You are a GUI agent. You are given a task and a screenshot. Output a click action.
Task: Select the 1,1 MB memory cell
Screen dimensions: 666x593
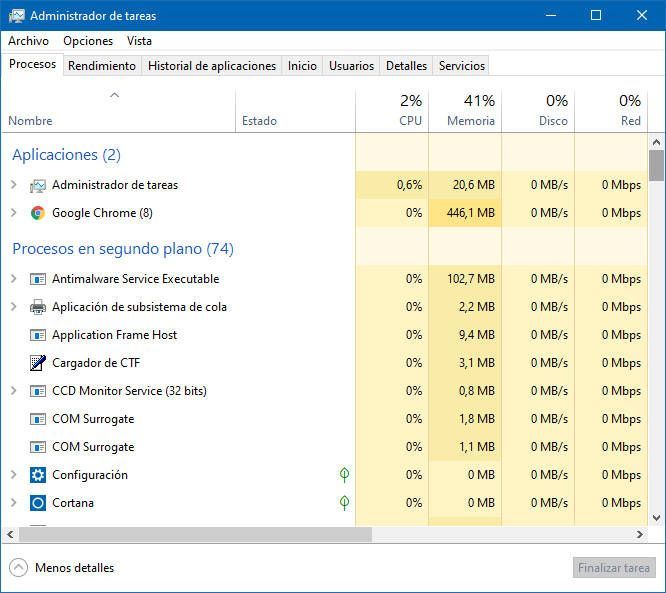[x=465, y=447]
